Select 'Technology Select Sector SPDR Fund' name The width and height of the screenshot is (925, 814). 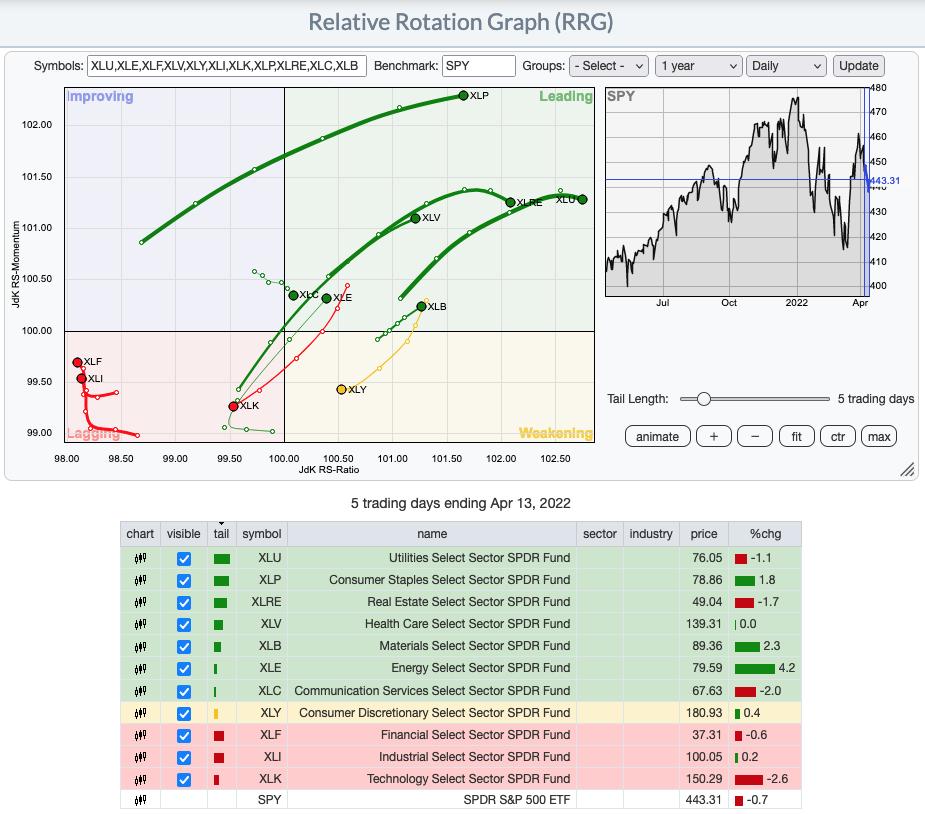point(468,779)
